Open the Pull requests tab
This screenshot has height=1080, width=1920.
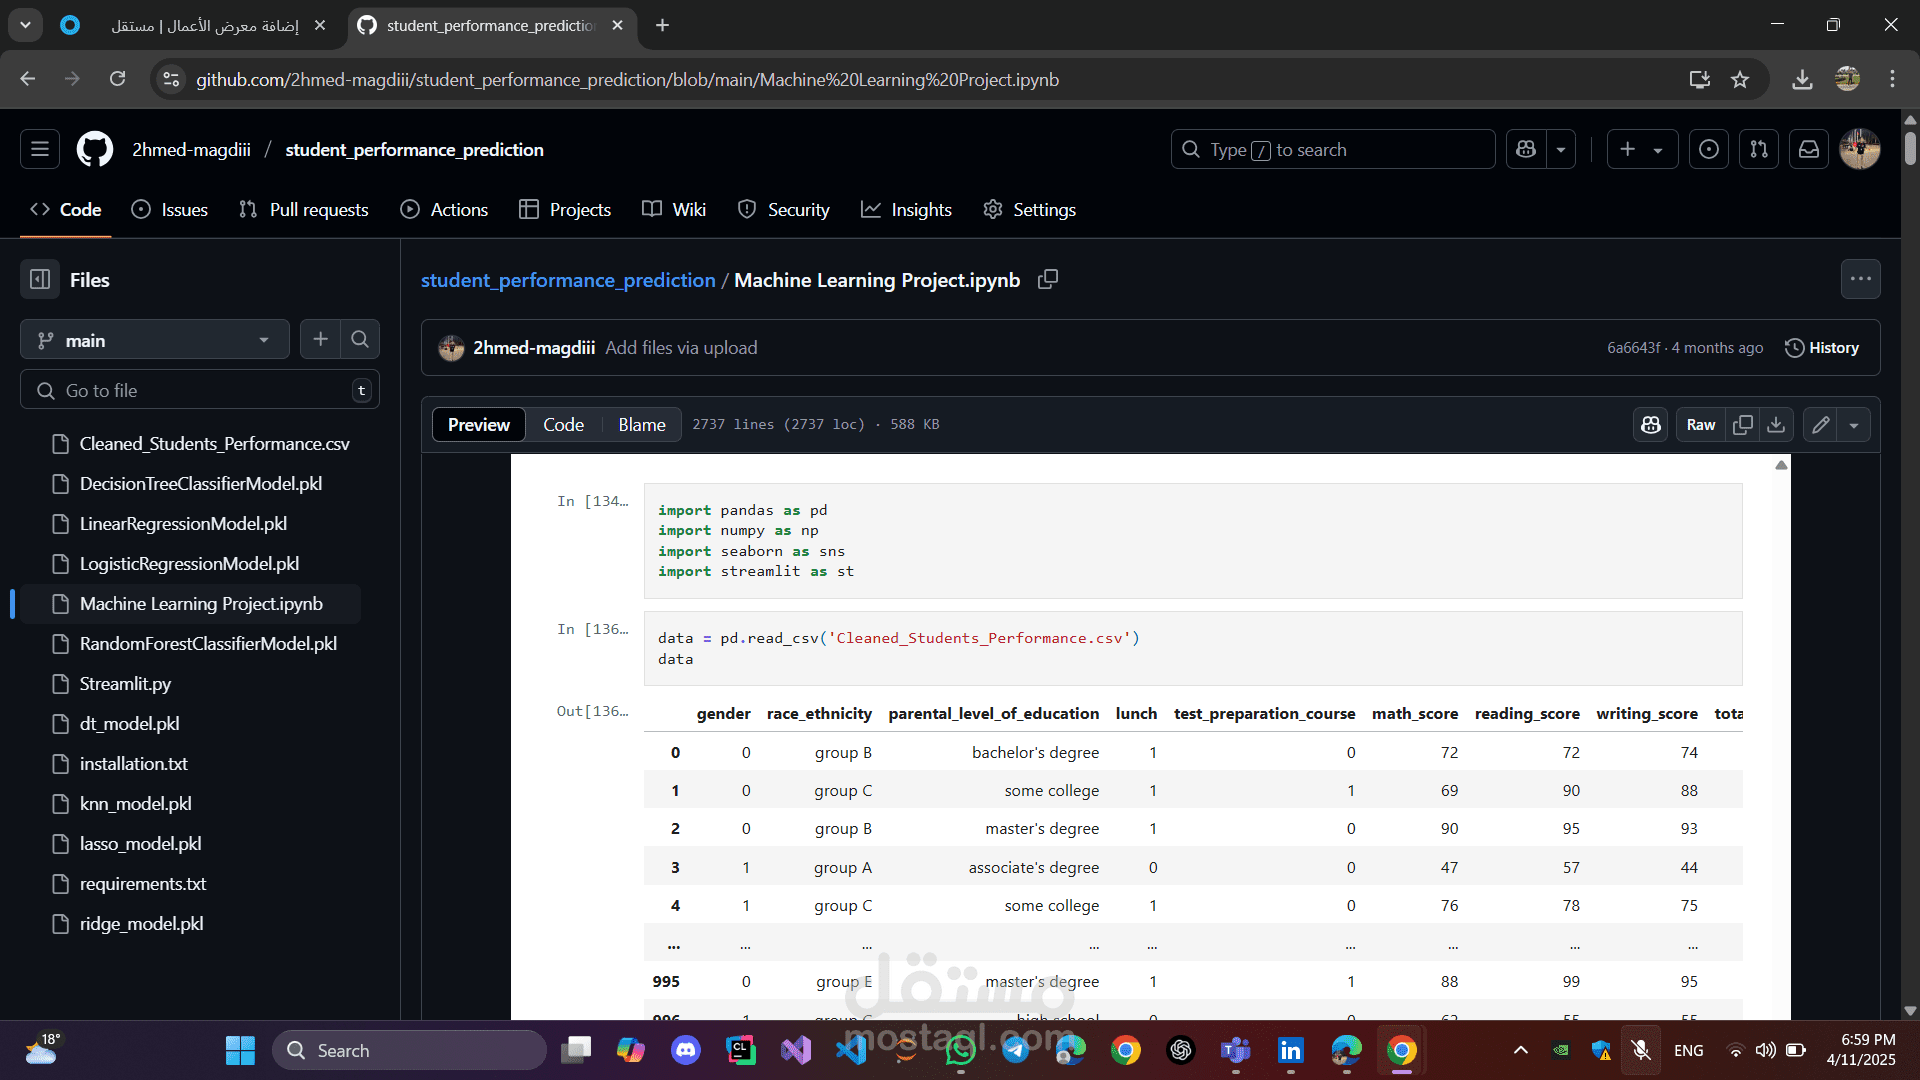[304, 210]
